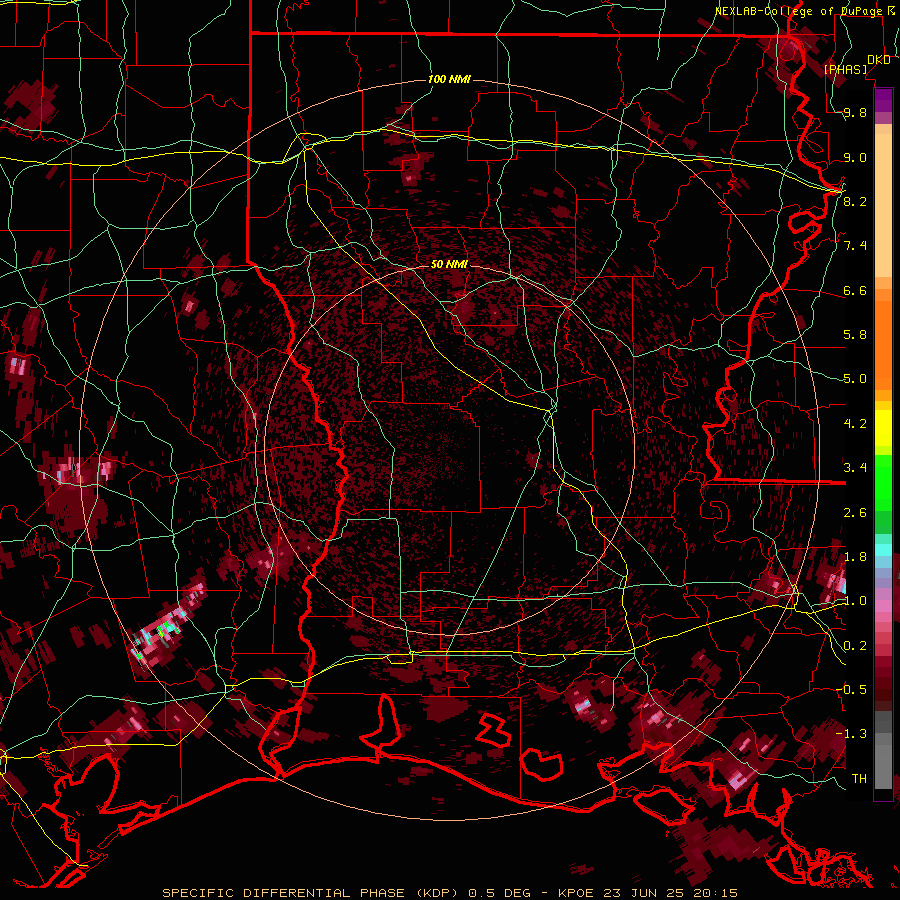Click the 5.0 legend value
This screenshot has width=900, height=900.
pos(855,379)
